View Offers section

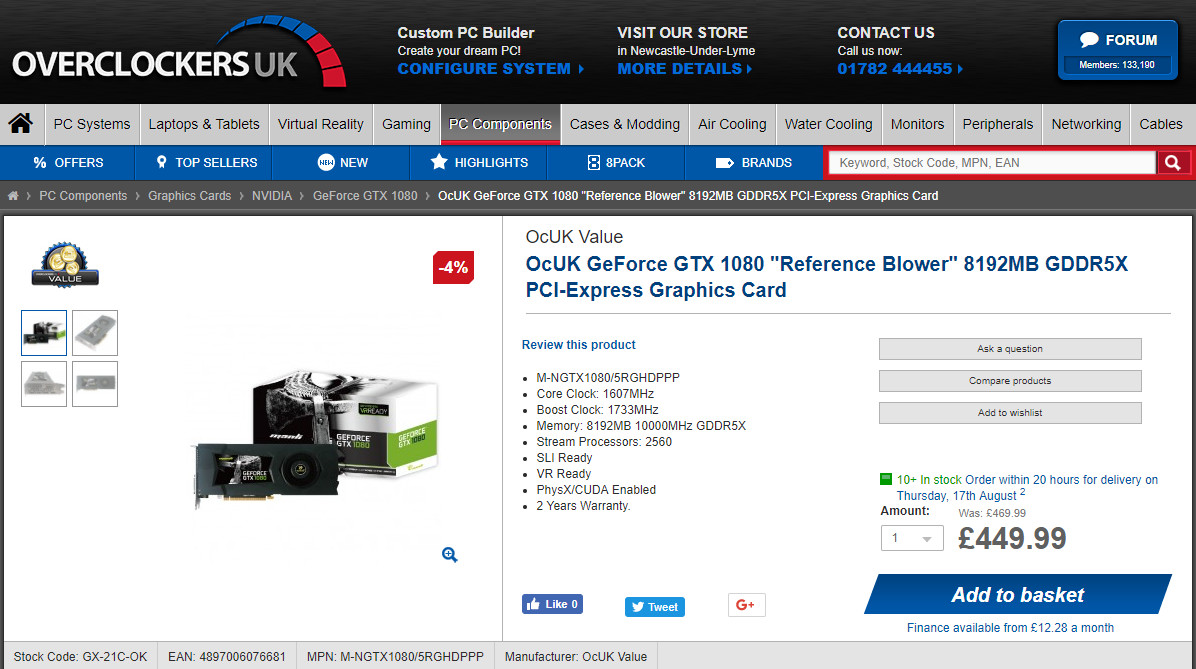tap(68, 162)
